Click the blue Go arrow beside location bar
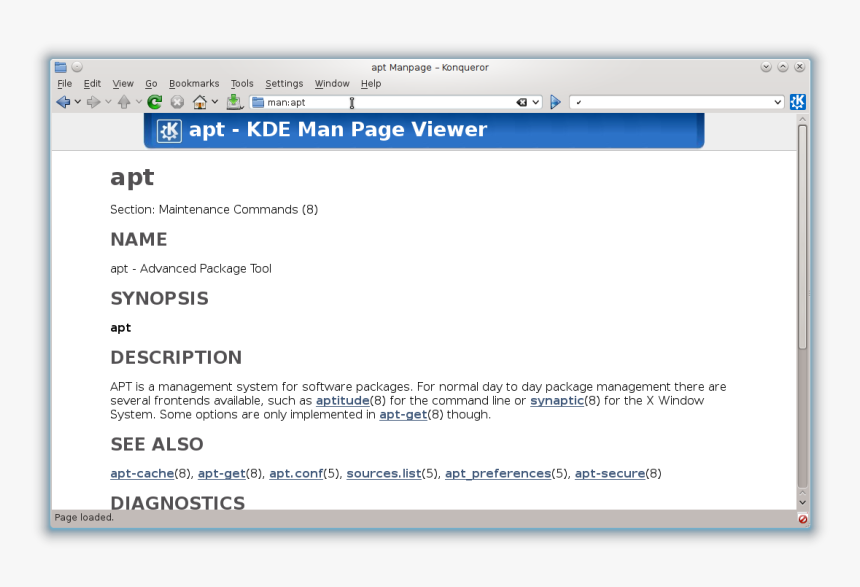This screenshot has width=860, height=587. [556, 102]
